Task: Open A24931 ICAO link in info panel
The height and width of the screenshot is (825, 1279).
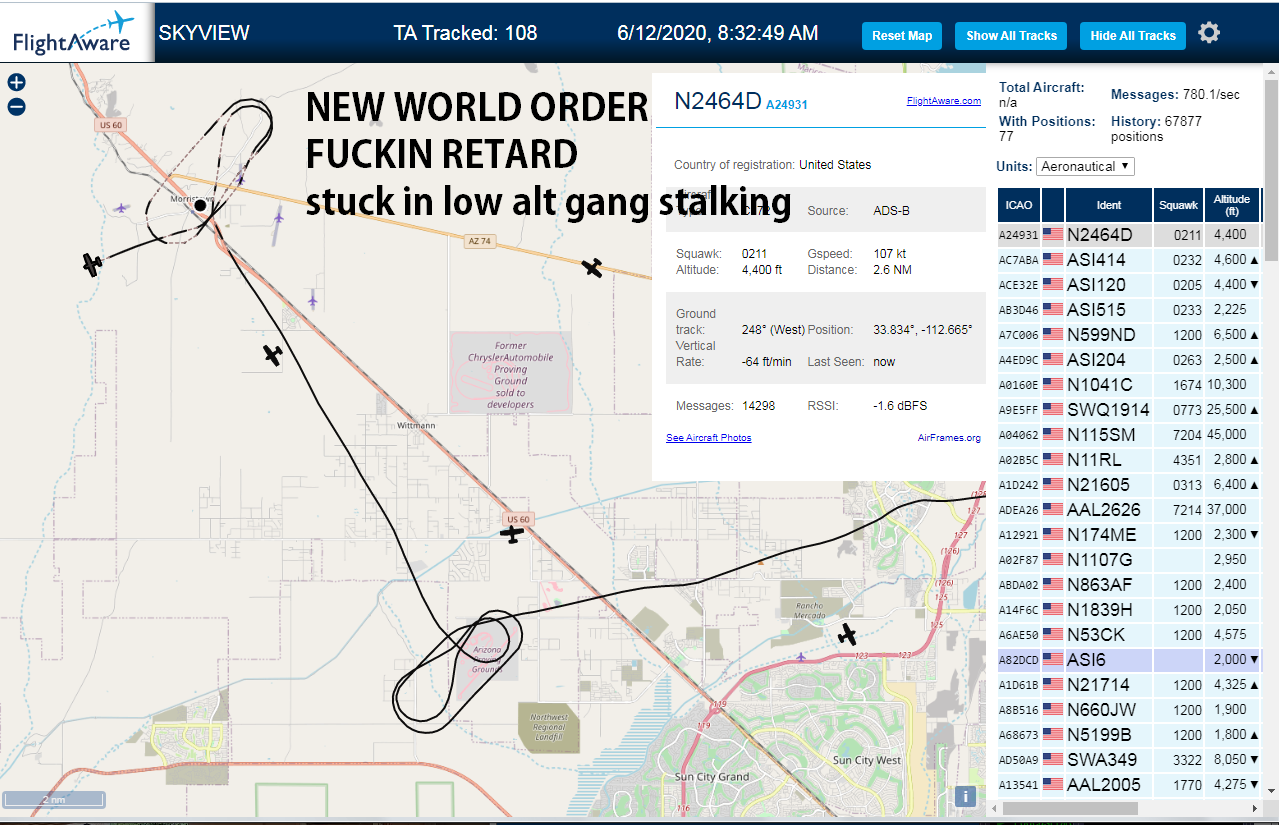Action: (786, 105)
